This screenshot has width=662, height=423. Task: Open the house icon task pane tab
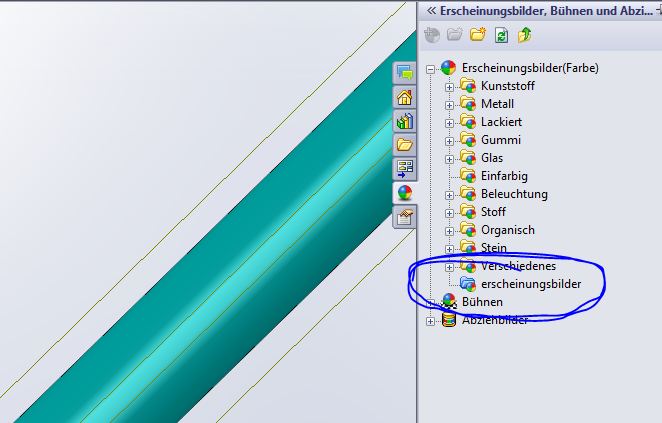click(x=405, y=97)
